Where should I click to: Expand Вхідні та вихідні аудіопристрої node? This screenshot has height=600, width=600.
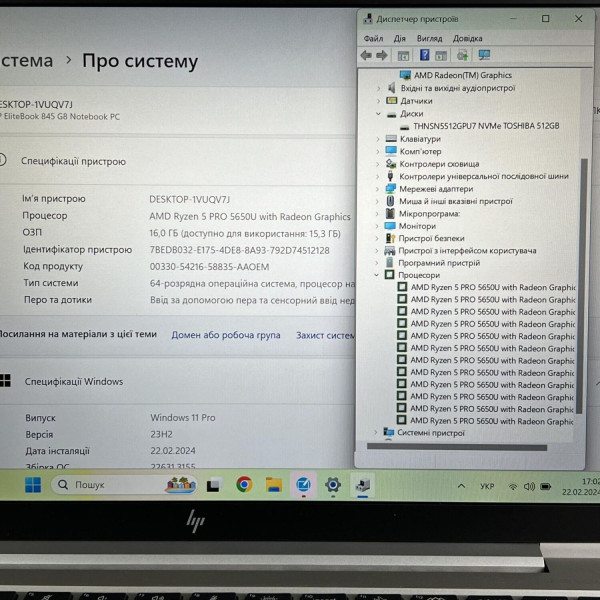click(x=378, y=88)
